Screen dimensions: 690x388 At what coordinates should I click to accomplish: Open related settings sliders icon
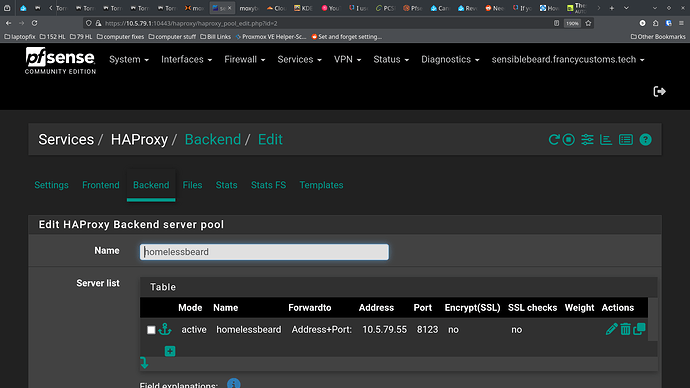(587, 139)
